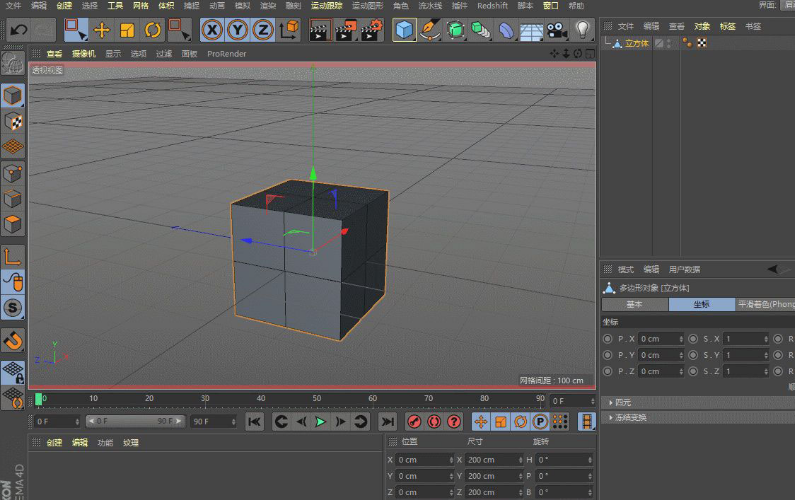
Task: Select the Rotate tool in the top toolbar
Action: coord(153,30)
